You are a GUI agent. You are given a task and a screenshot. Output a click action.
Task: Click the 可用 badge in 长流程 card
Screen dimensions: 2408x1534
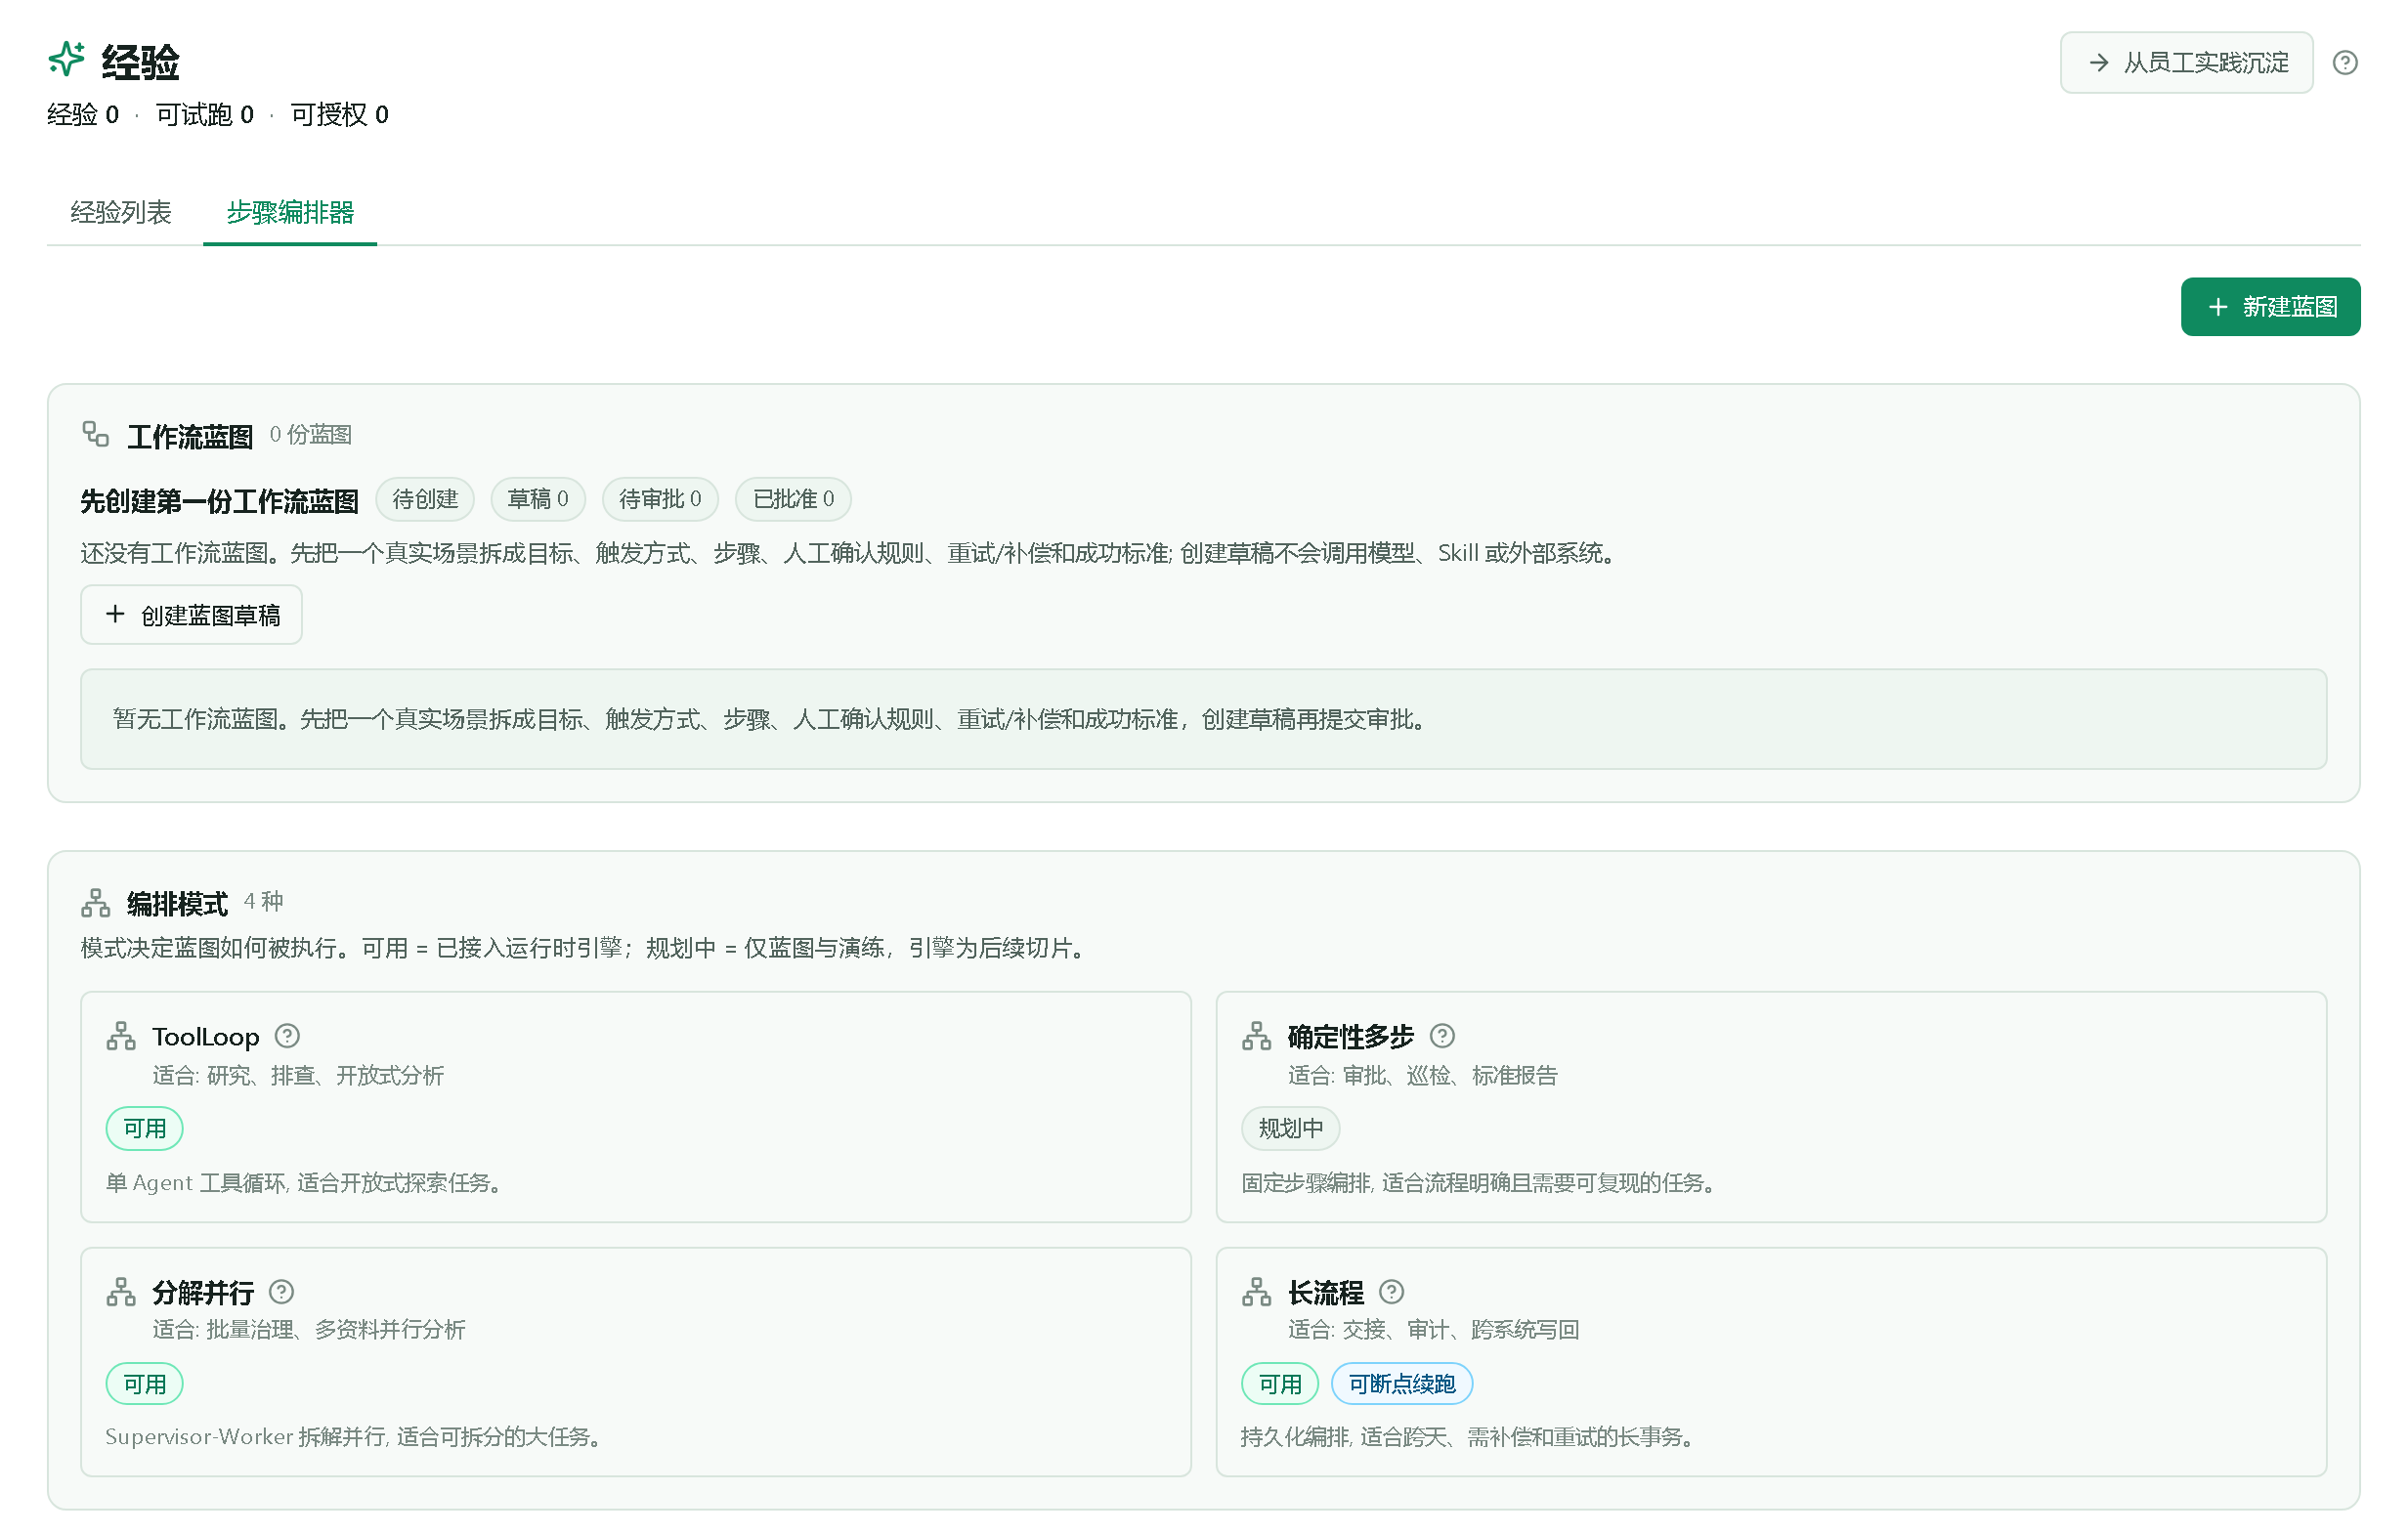click(x=1280, y=1385)
